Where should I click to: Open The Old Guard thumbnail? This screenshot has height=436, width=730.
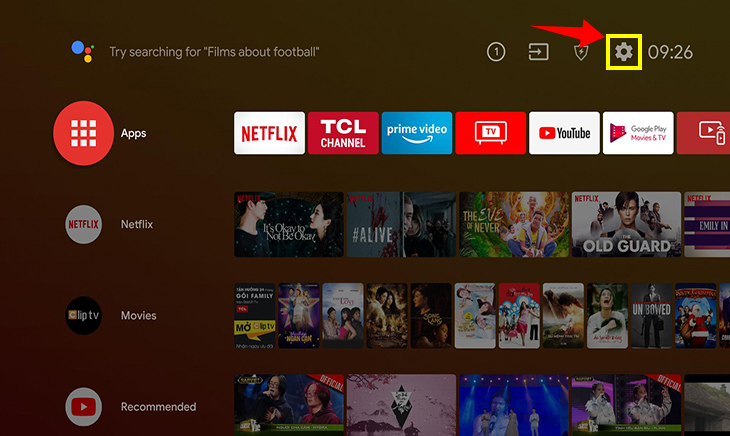626,224
